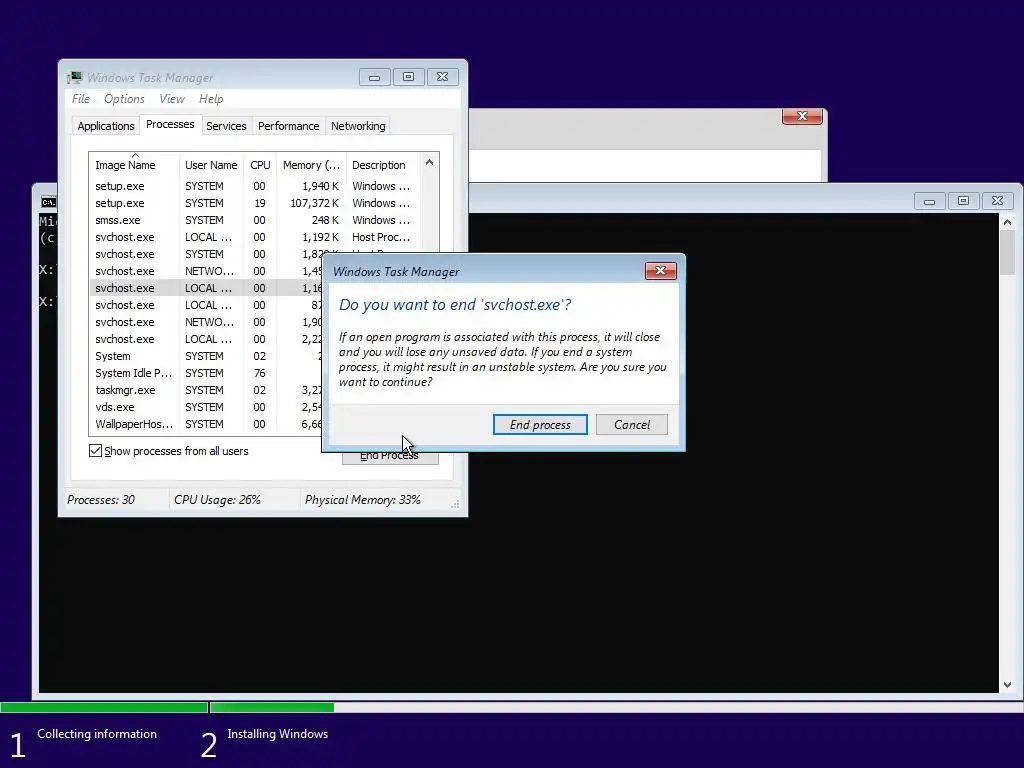1024x768 pixels.
Task: Click Physical Memory: 33% status entry
Action: click(x=362, y=500)
